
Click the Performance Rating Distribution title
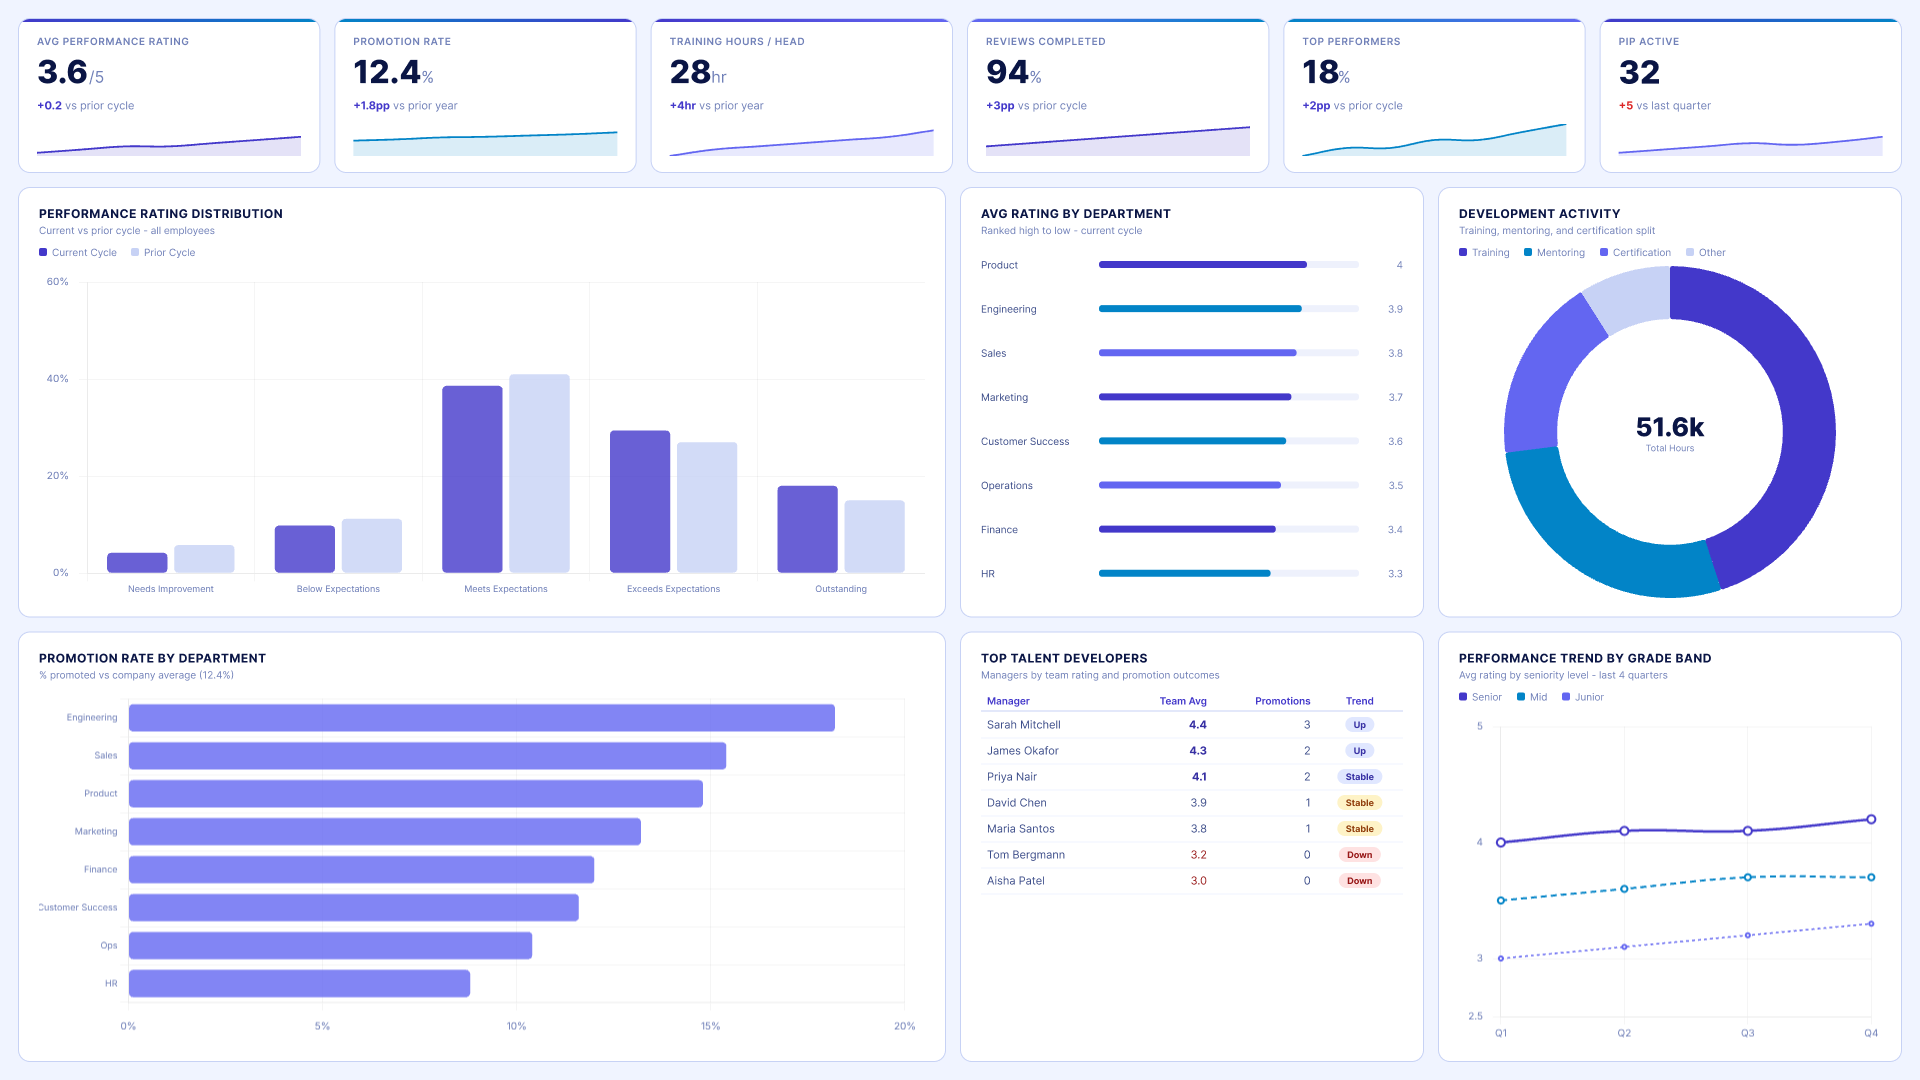pyautogui.click(x=161, y=214)
